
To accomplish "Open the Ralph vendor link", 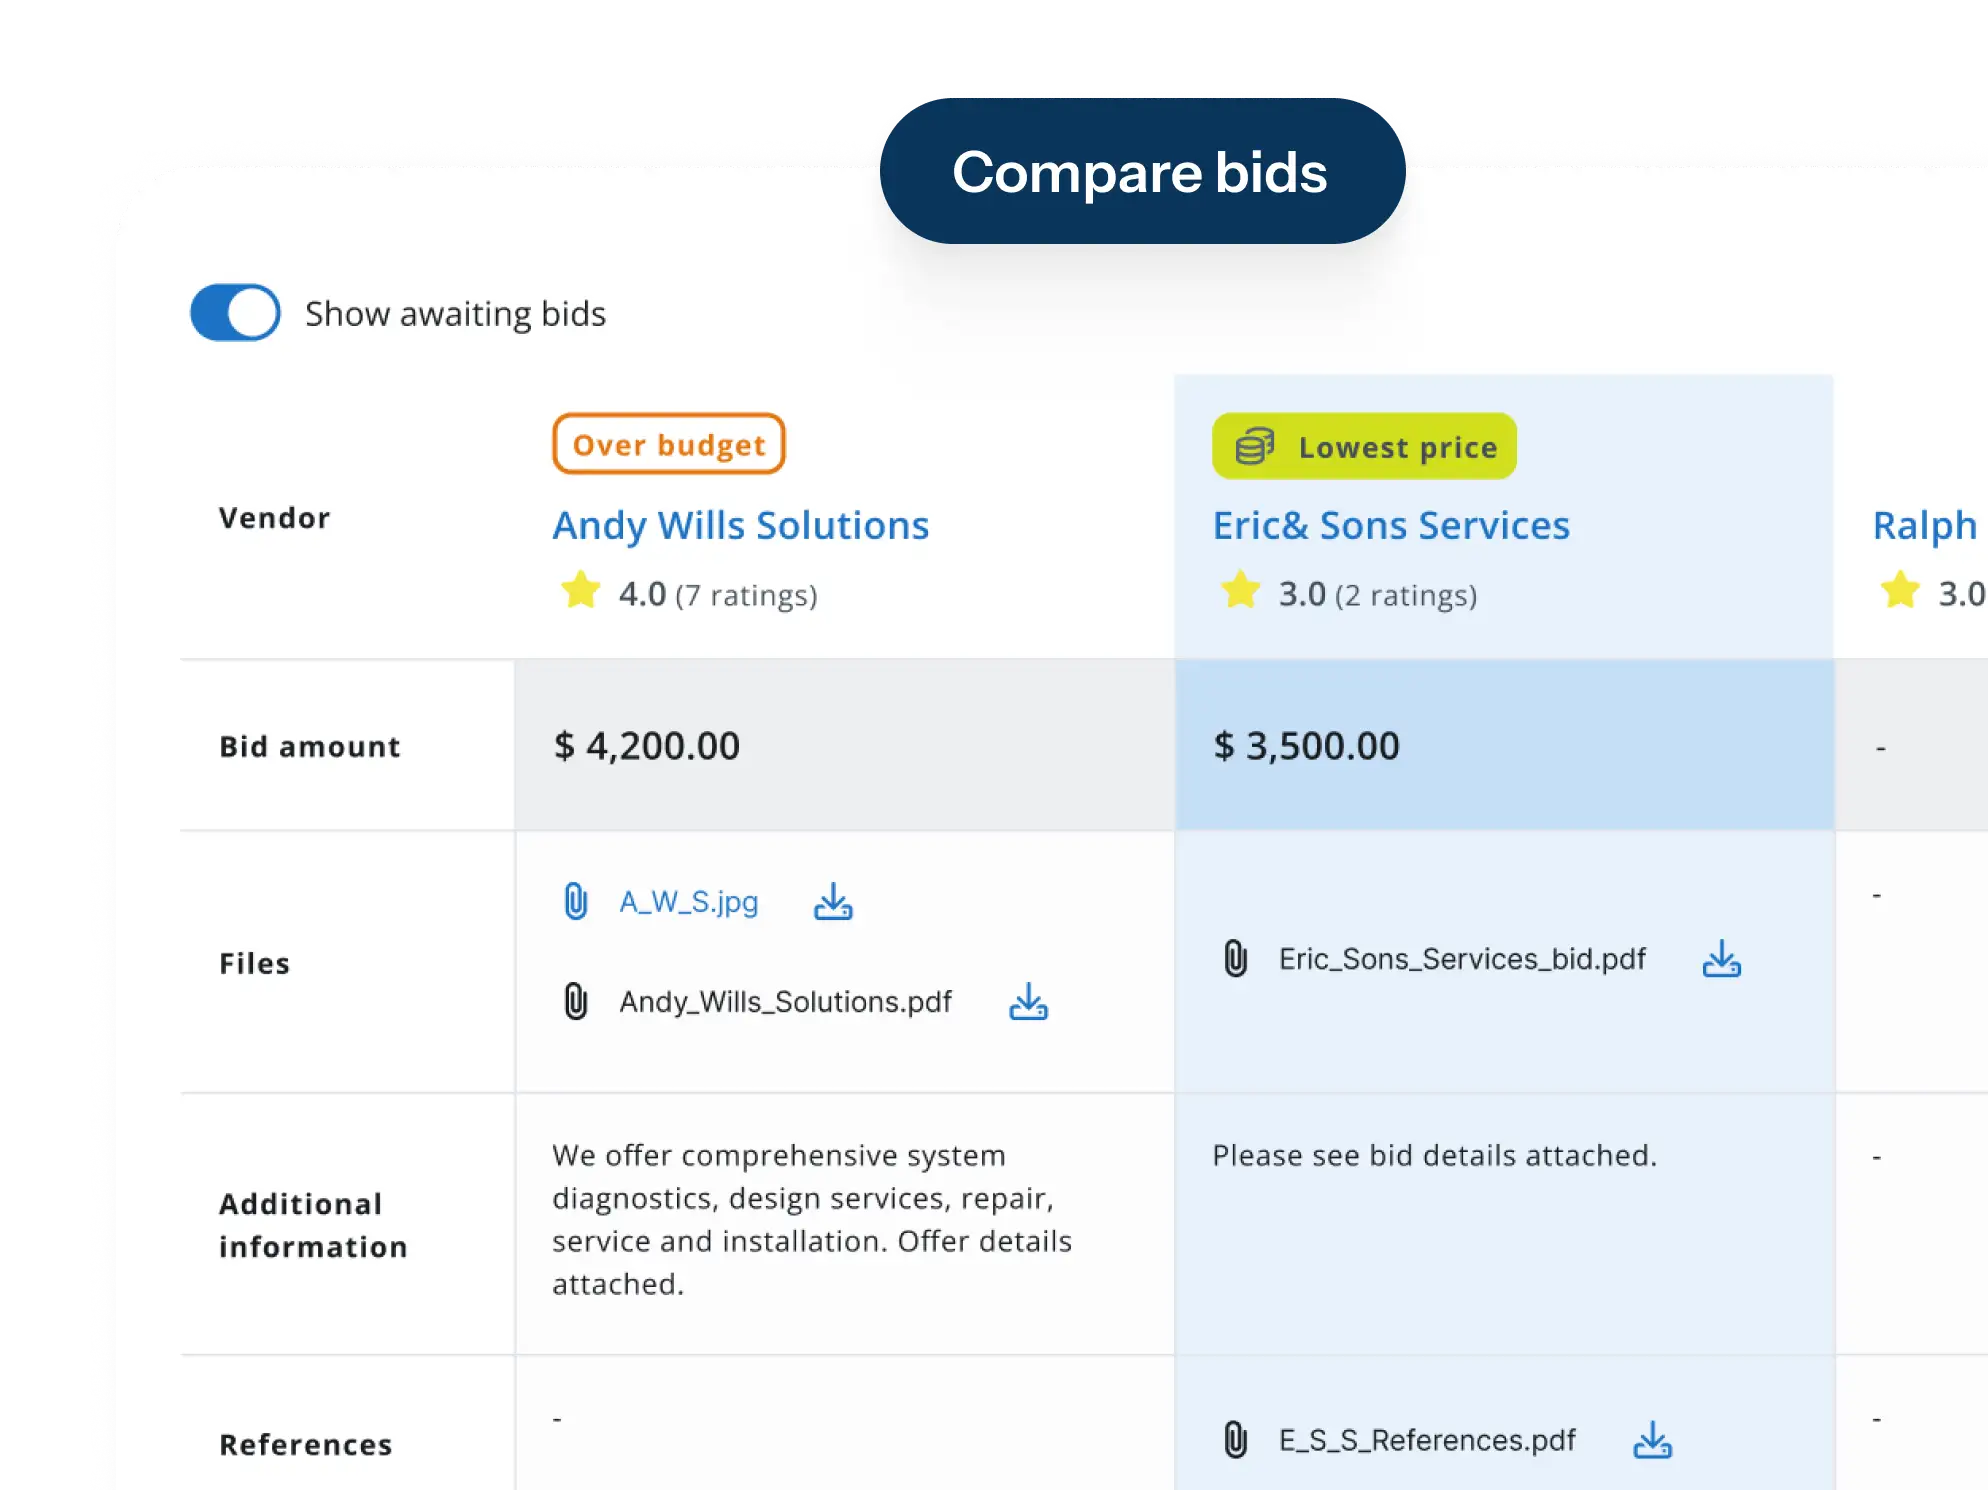I will pyautogui.click(x=1925, y=526).
